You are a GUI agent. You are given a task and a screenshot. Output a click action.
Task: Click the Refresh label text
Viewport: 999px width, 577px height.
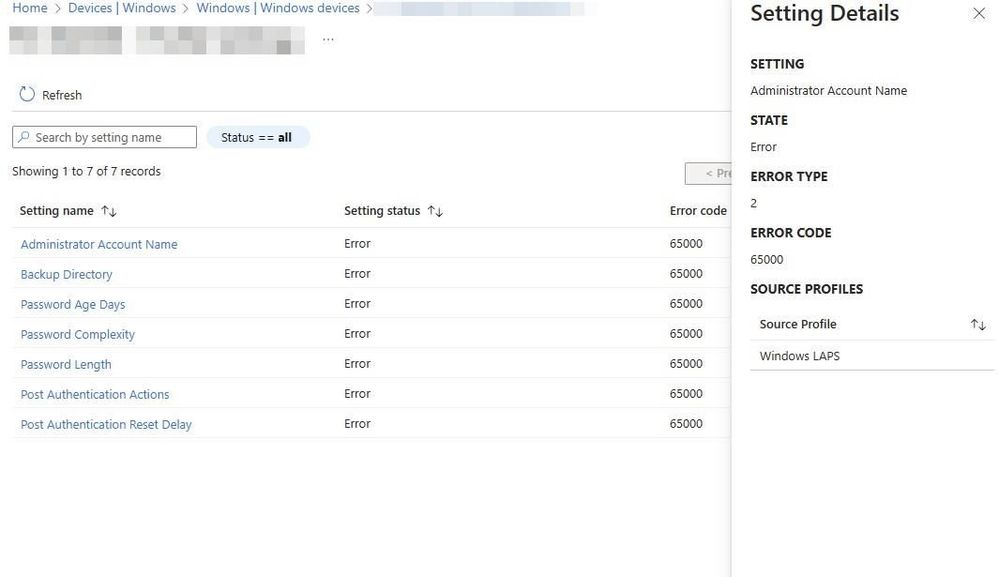62,95
